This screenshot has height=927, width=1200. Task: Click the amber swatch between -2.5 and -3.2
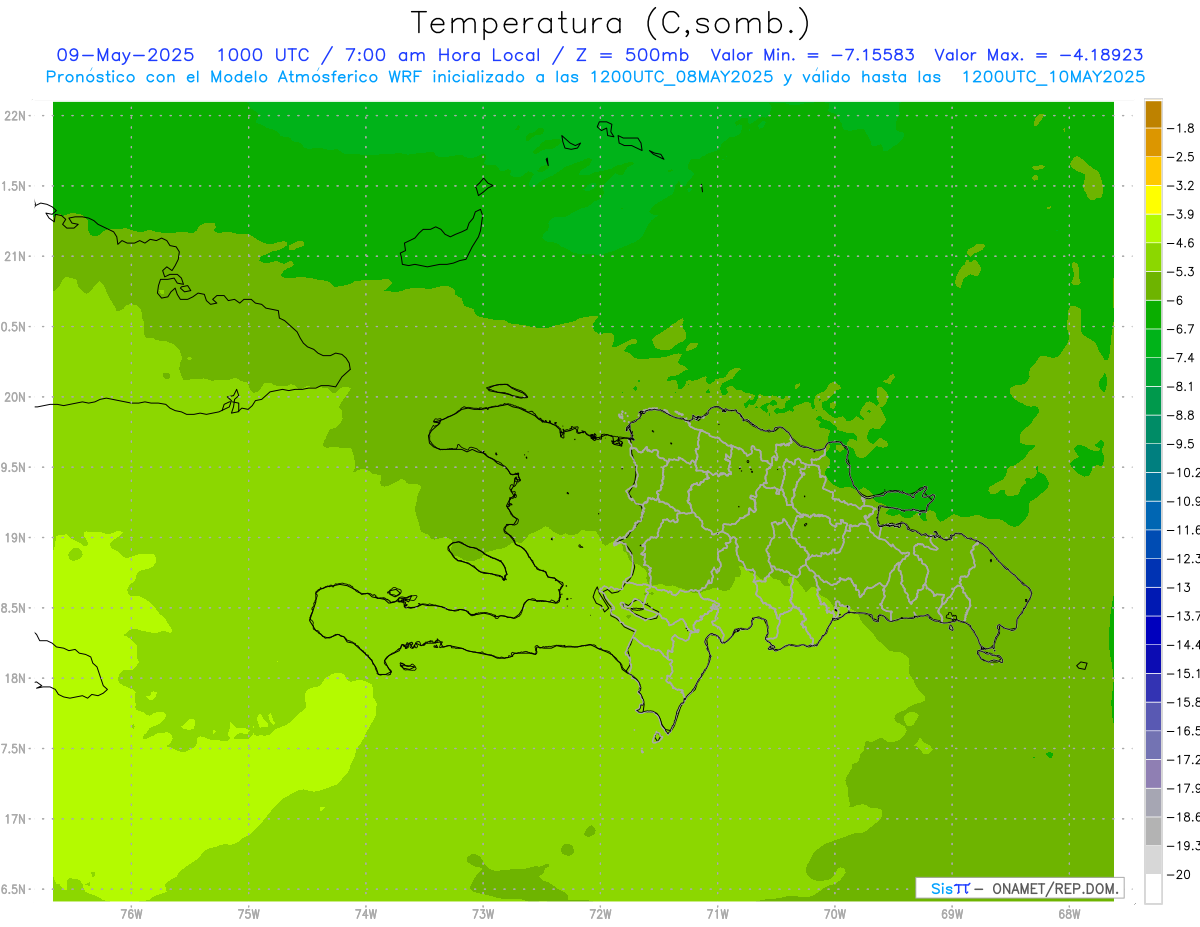pos(1153,170)
